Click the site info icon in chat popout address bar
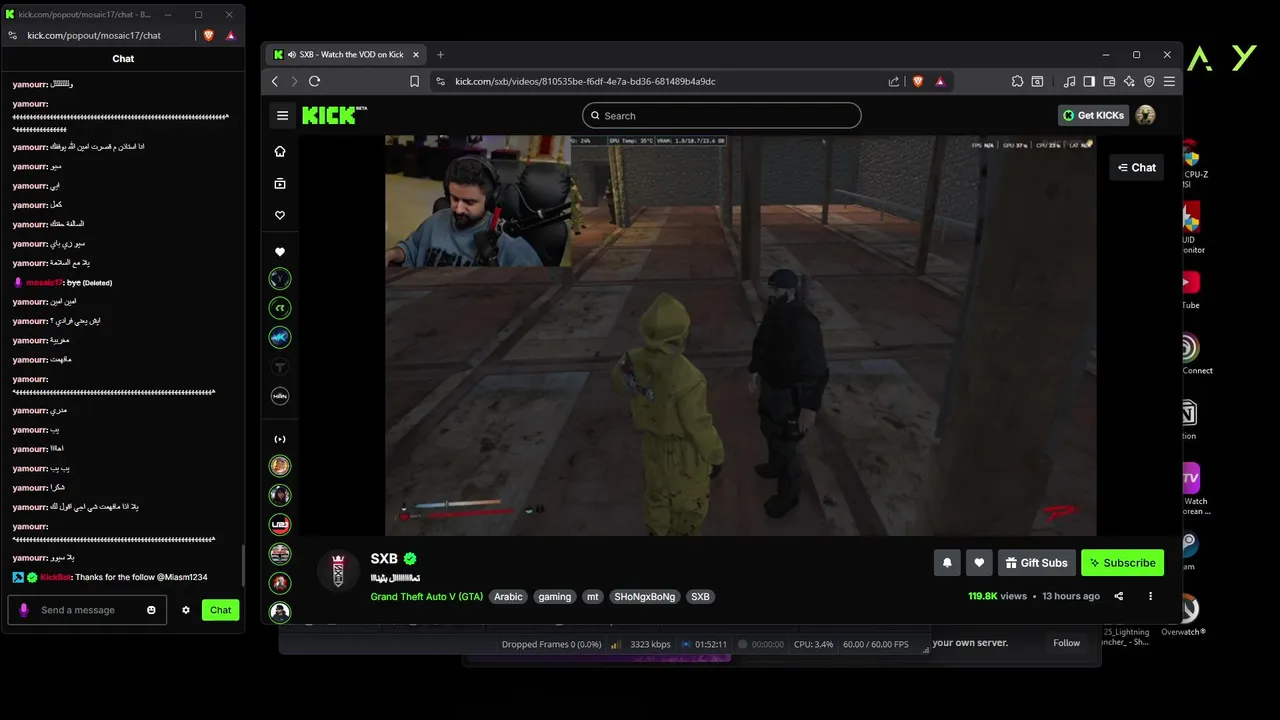 [x=12, y=35]
